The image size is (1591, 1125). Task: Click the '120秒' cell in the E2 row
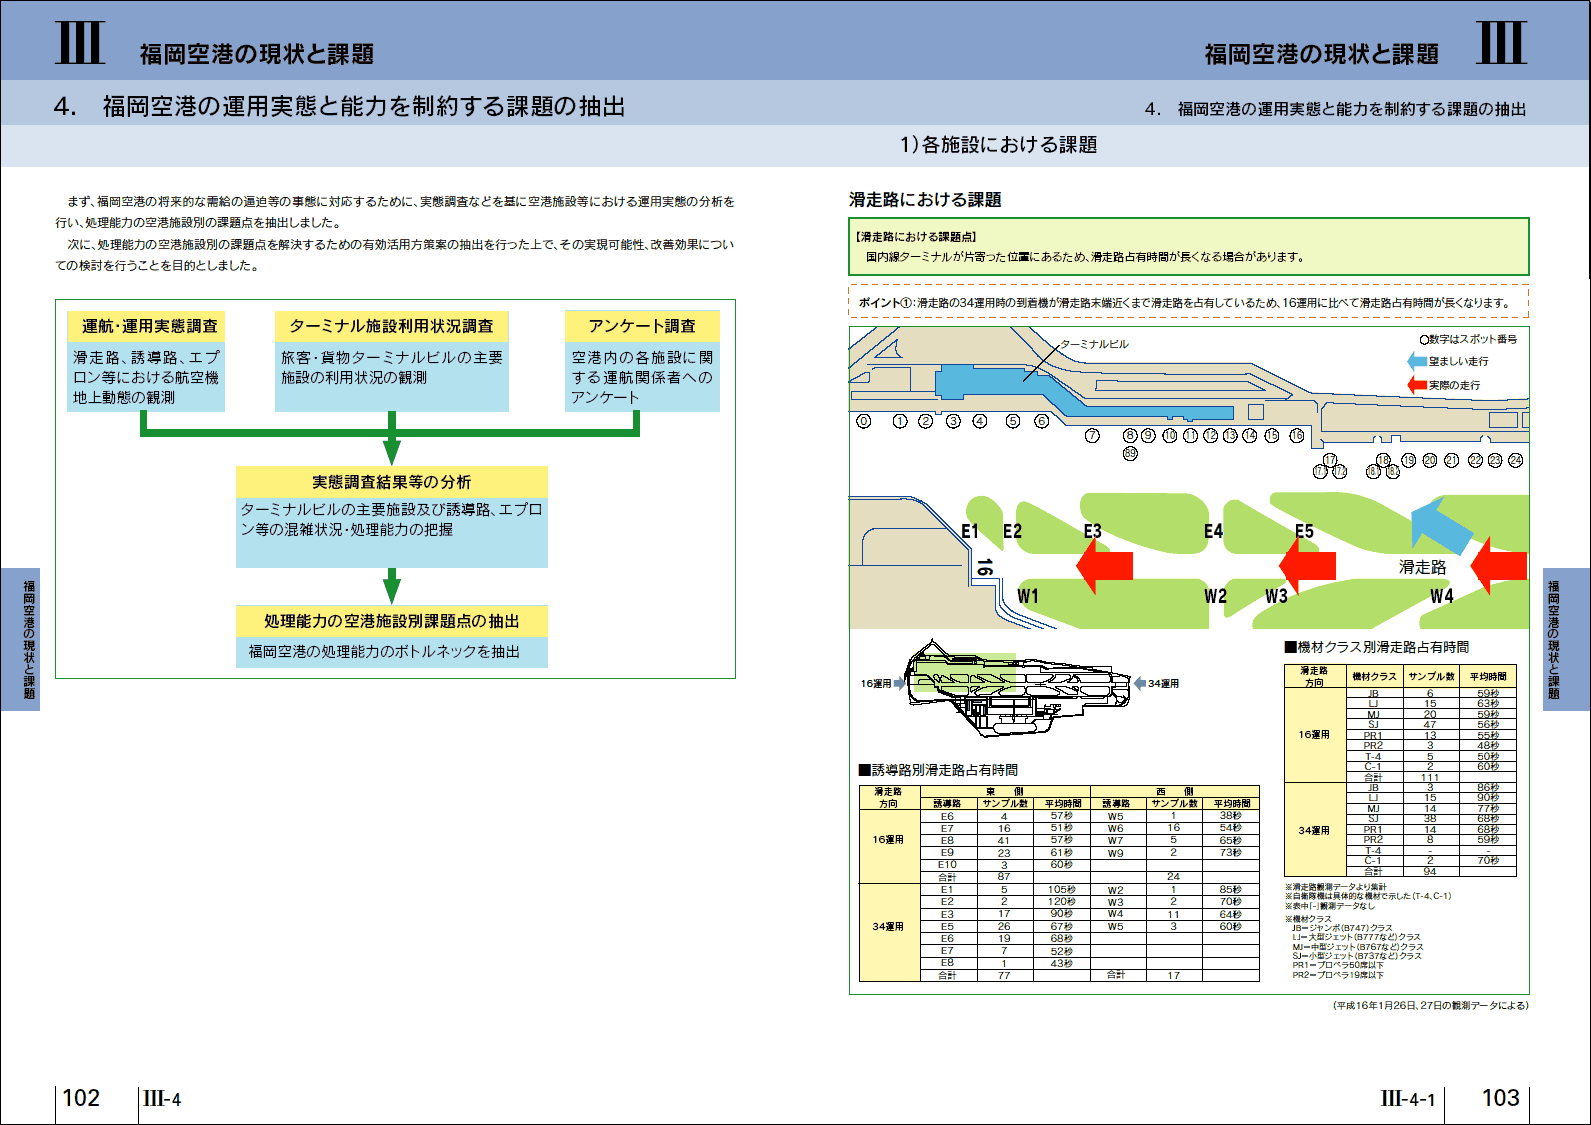click(x=1062, y=902)
